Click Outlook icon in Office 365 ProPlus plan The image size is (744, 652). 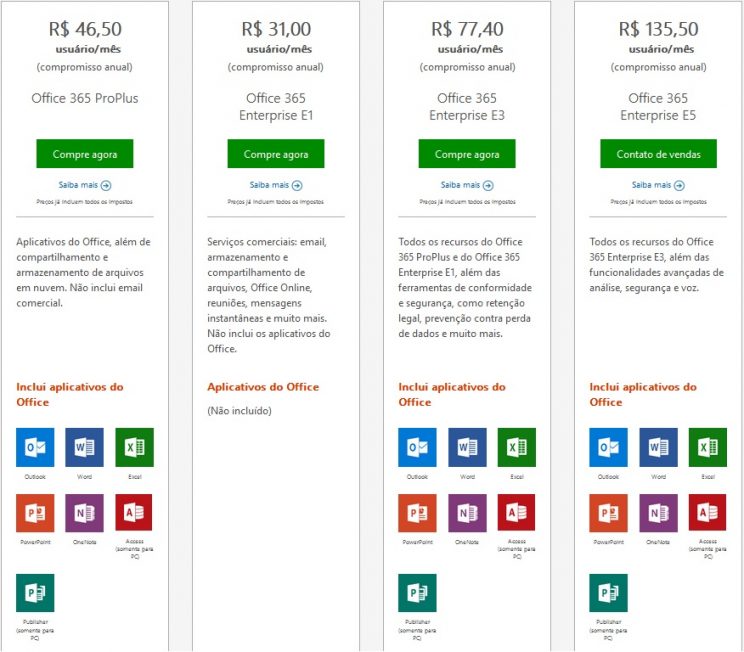(x=35, y=447)
